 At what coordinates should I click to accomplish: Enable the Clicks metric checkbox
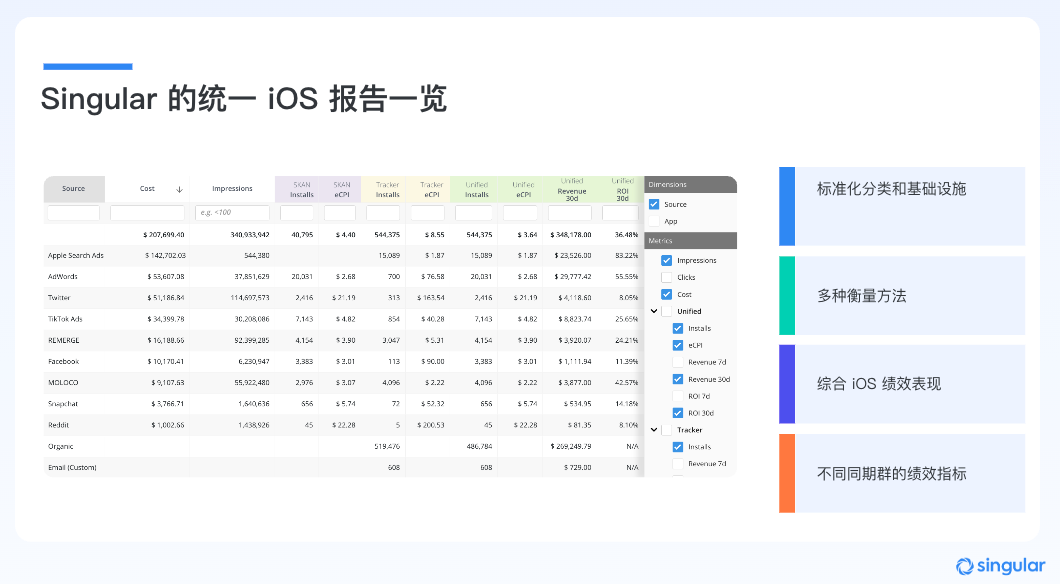pos(667,277)
